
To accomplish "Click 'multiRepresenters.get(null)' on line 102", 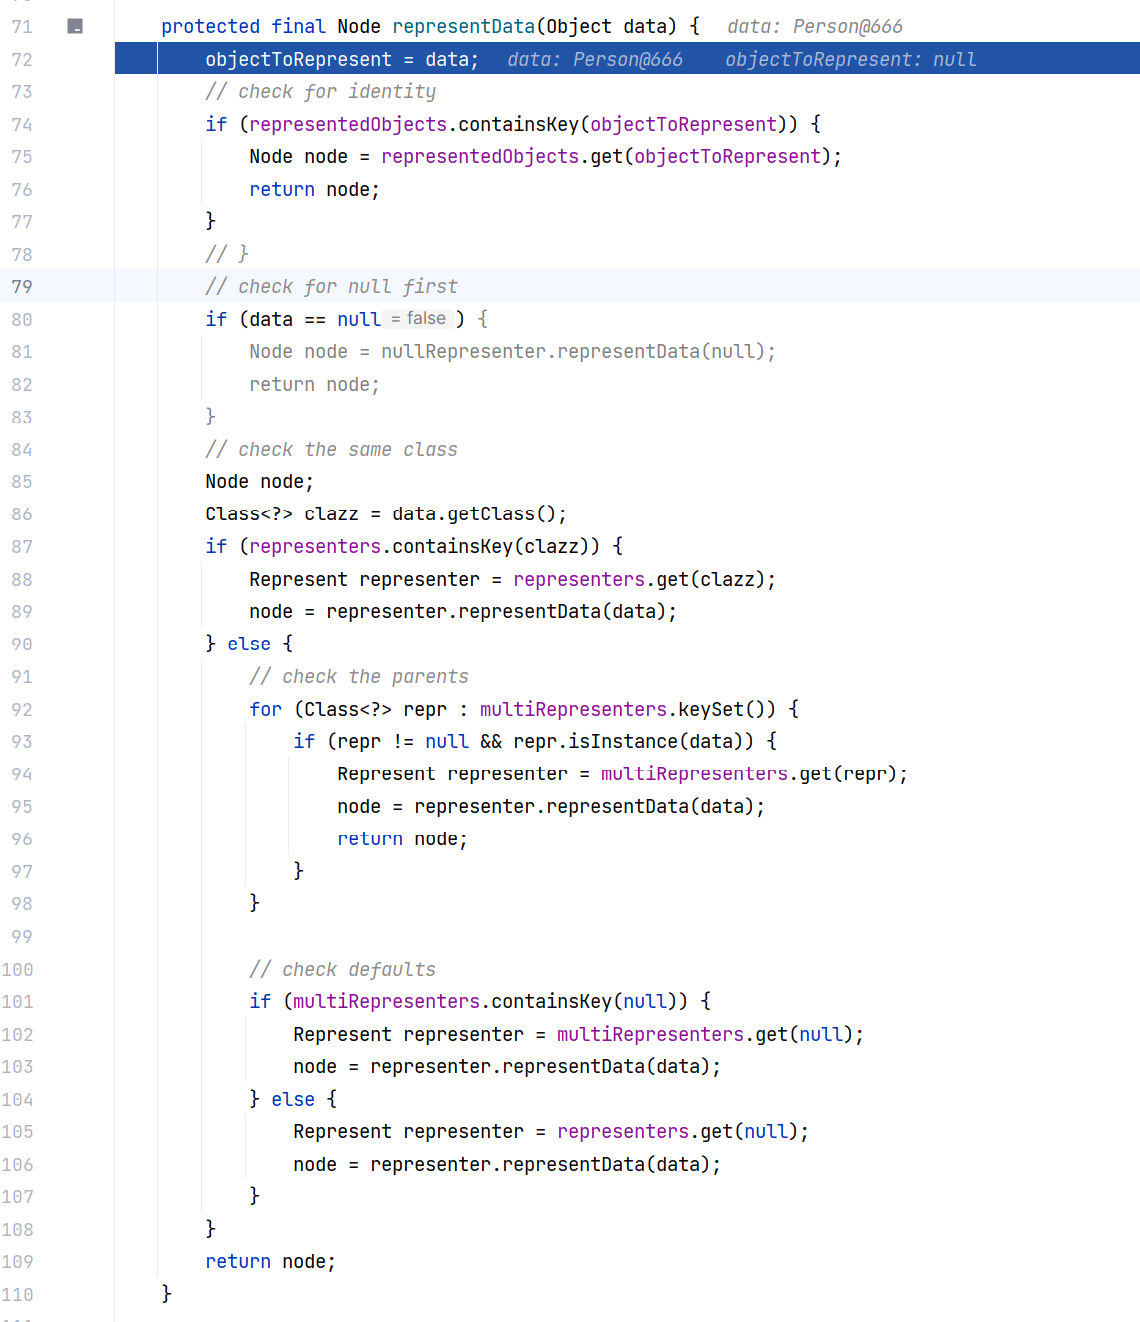I will [x=704, y=1035].
